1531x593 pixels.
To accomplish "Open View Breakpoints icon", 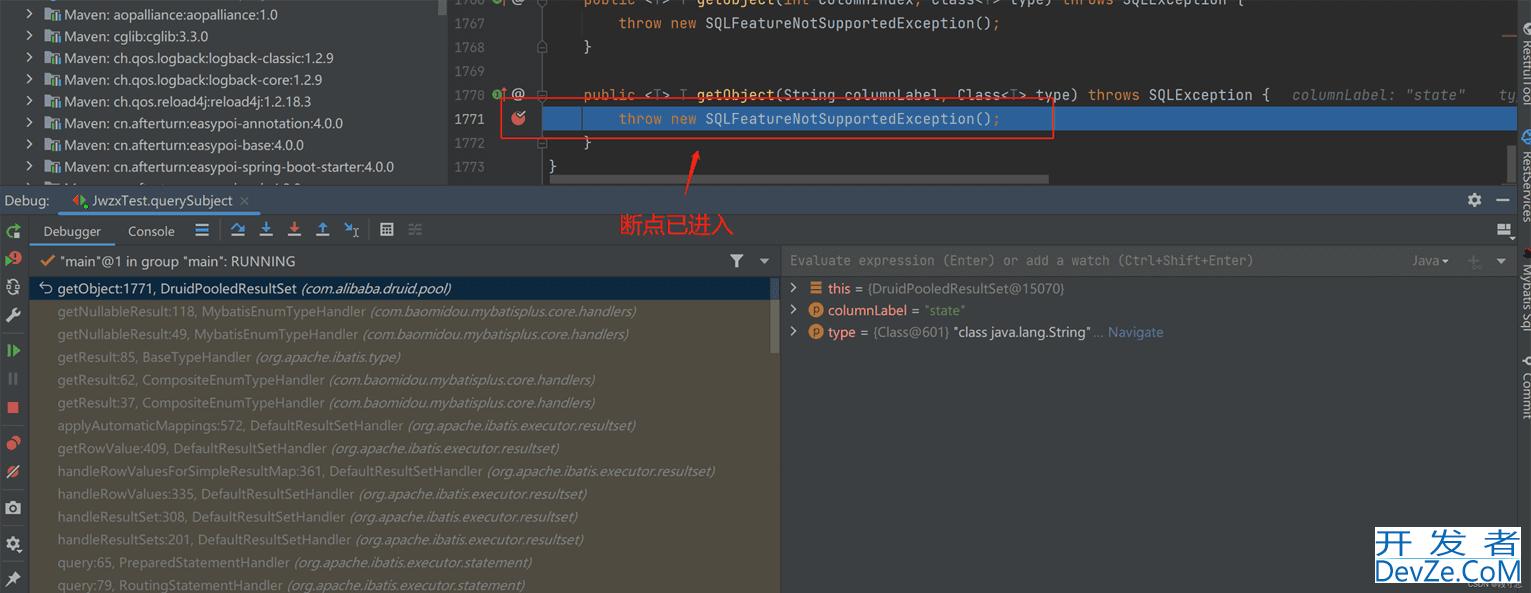I will pos(13,443).
